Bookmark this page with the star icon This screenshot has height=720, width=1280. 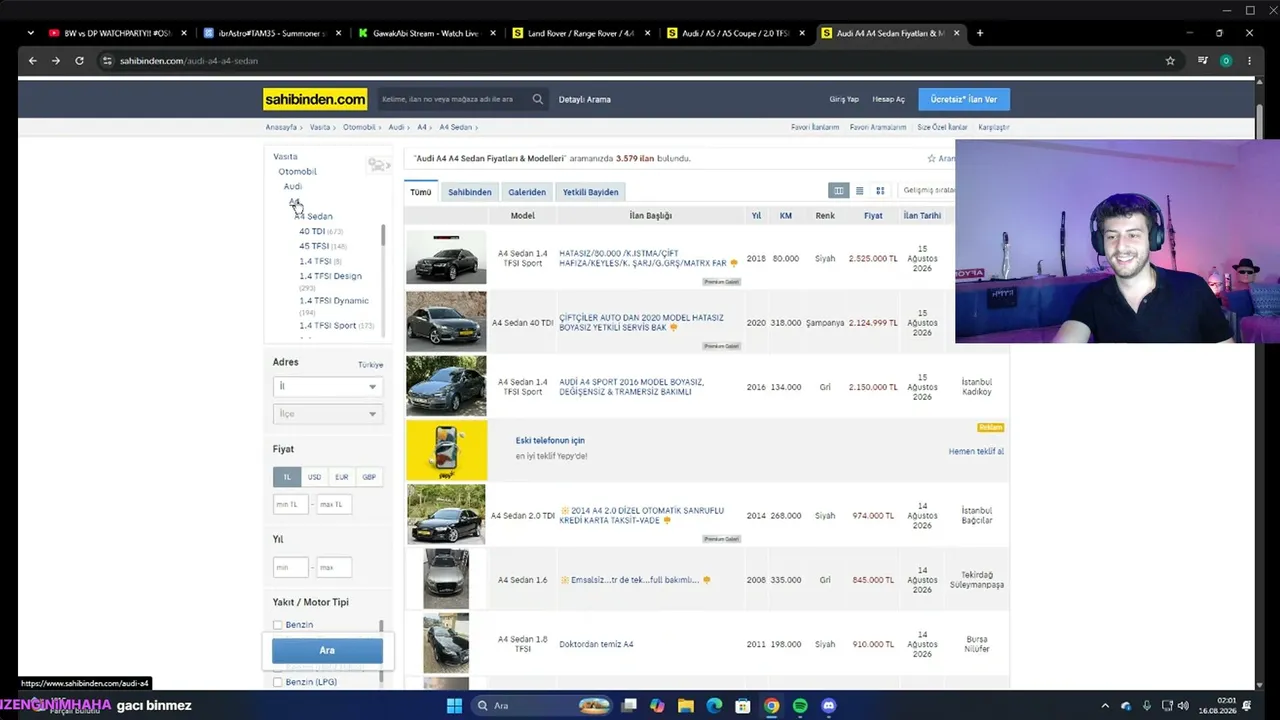(1170, 61)
